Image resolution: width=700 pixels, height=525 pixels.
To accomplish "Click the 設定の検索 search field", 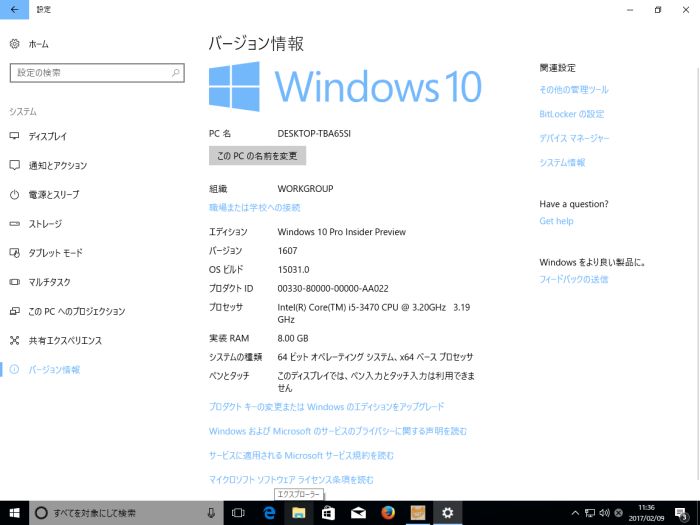I will point(97,73).
